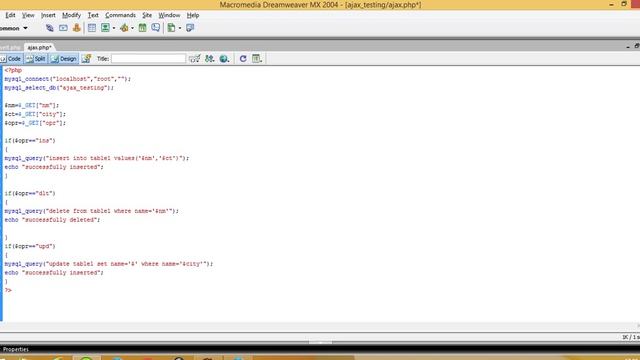This screenshot has height=360, width=640.
Task: Open the Help menu
Action: 193,15
